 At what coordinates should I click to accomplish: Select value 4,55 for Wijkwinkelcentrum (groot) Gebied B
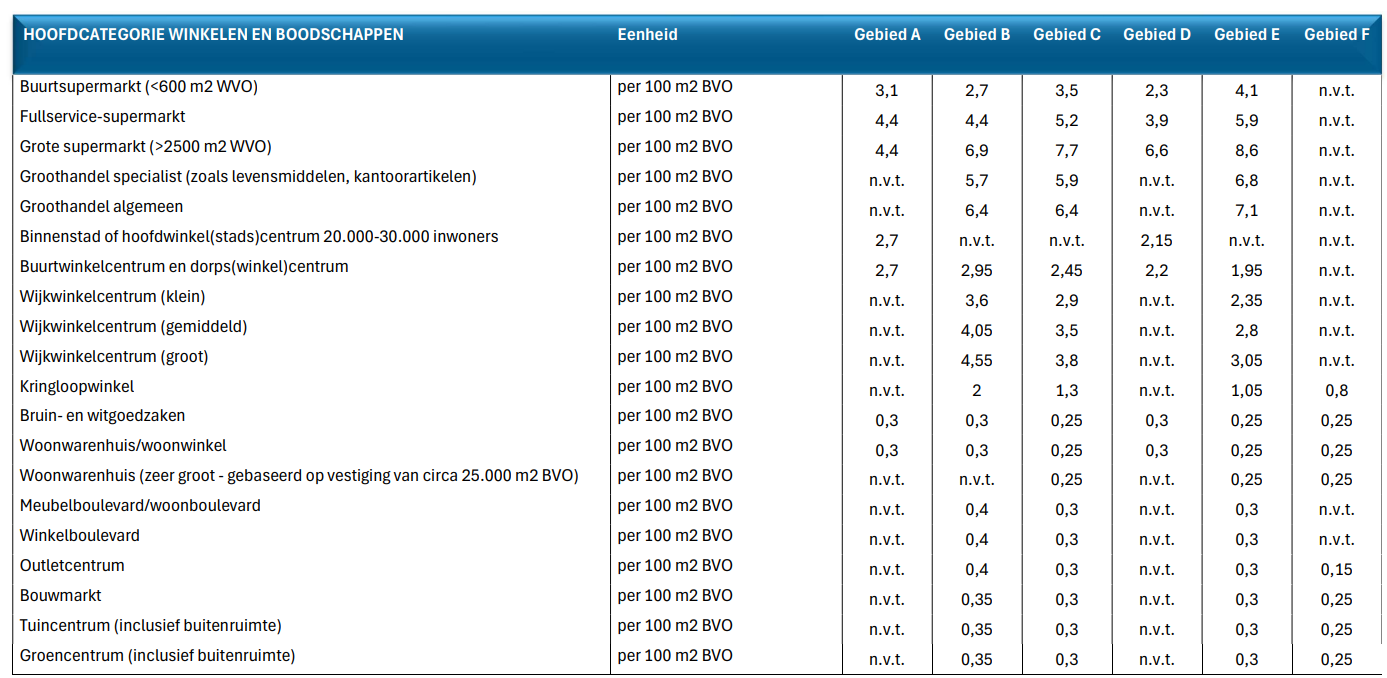pyautogui.click(x=974, y=358)
